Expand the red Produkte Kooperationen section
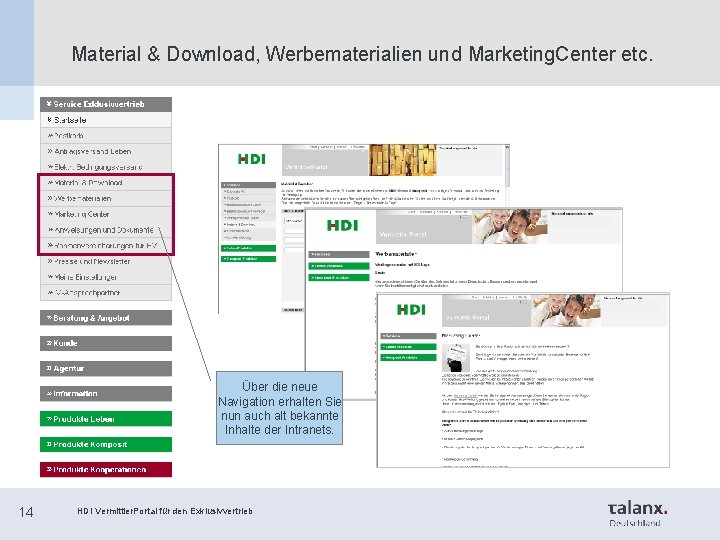 click(106, 469)
